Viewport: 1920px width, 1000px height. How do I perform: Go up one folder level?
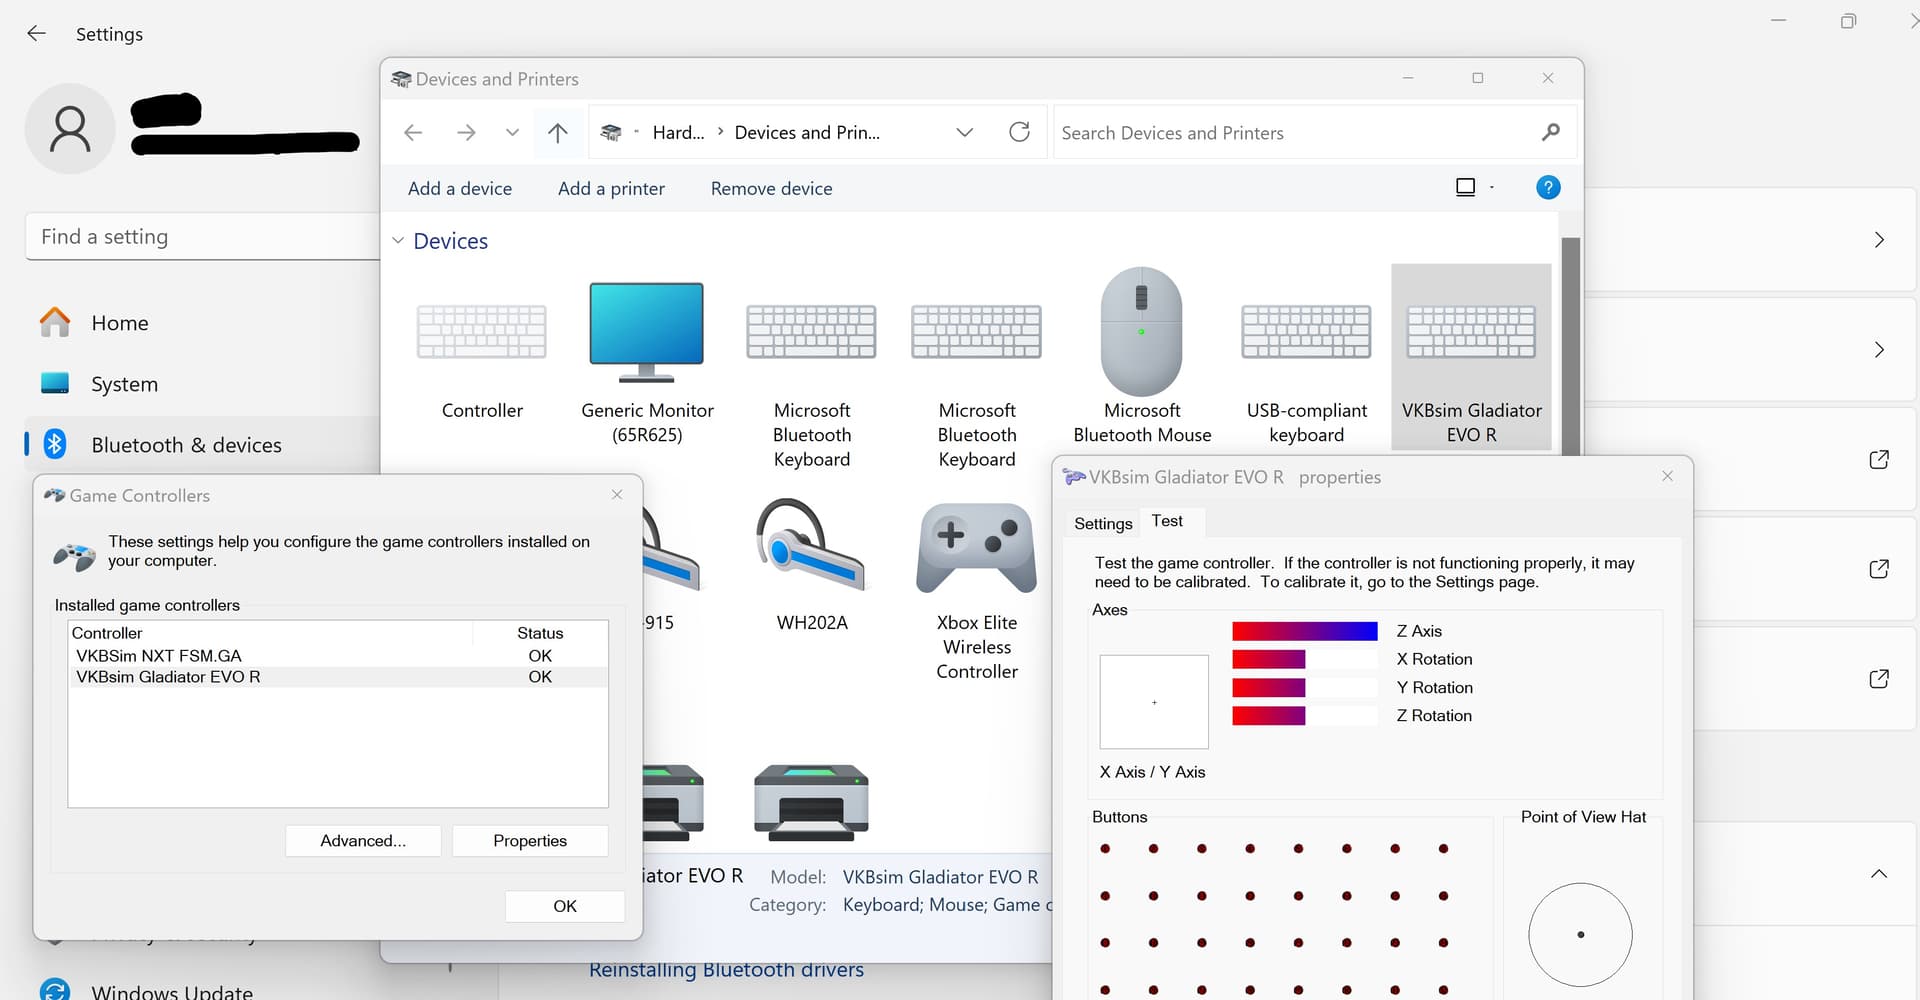558,132
